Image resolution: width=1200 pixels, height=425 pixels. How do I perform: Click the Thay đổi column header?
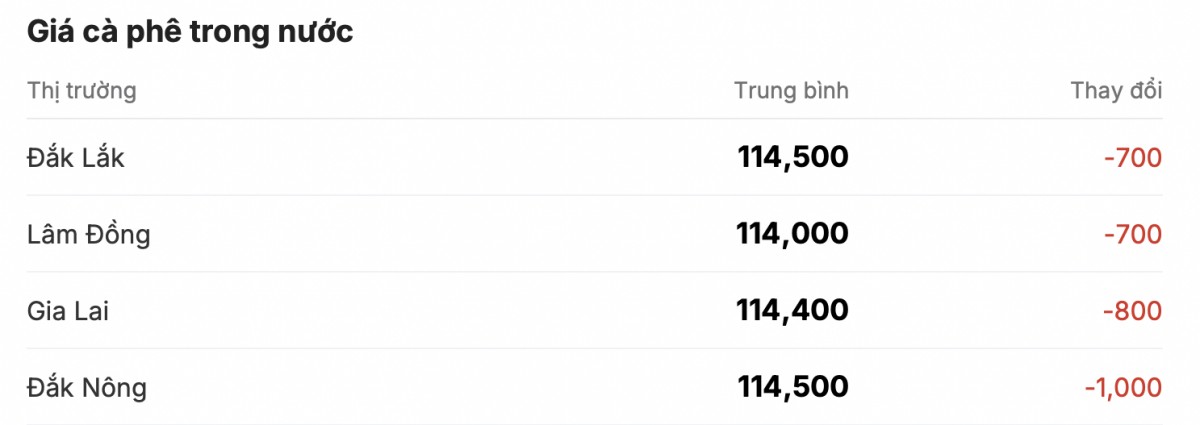tap(1116, 91)
